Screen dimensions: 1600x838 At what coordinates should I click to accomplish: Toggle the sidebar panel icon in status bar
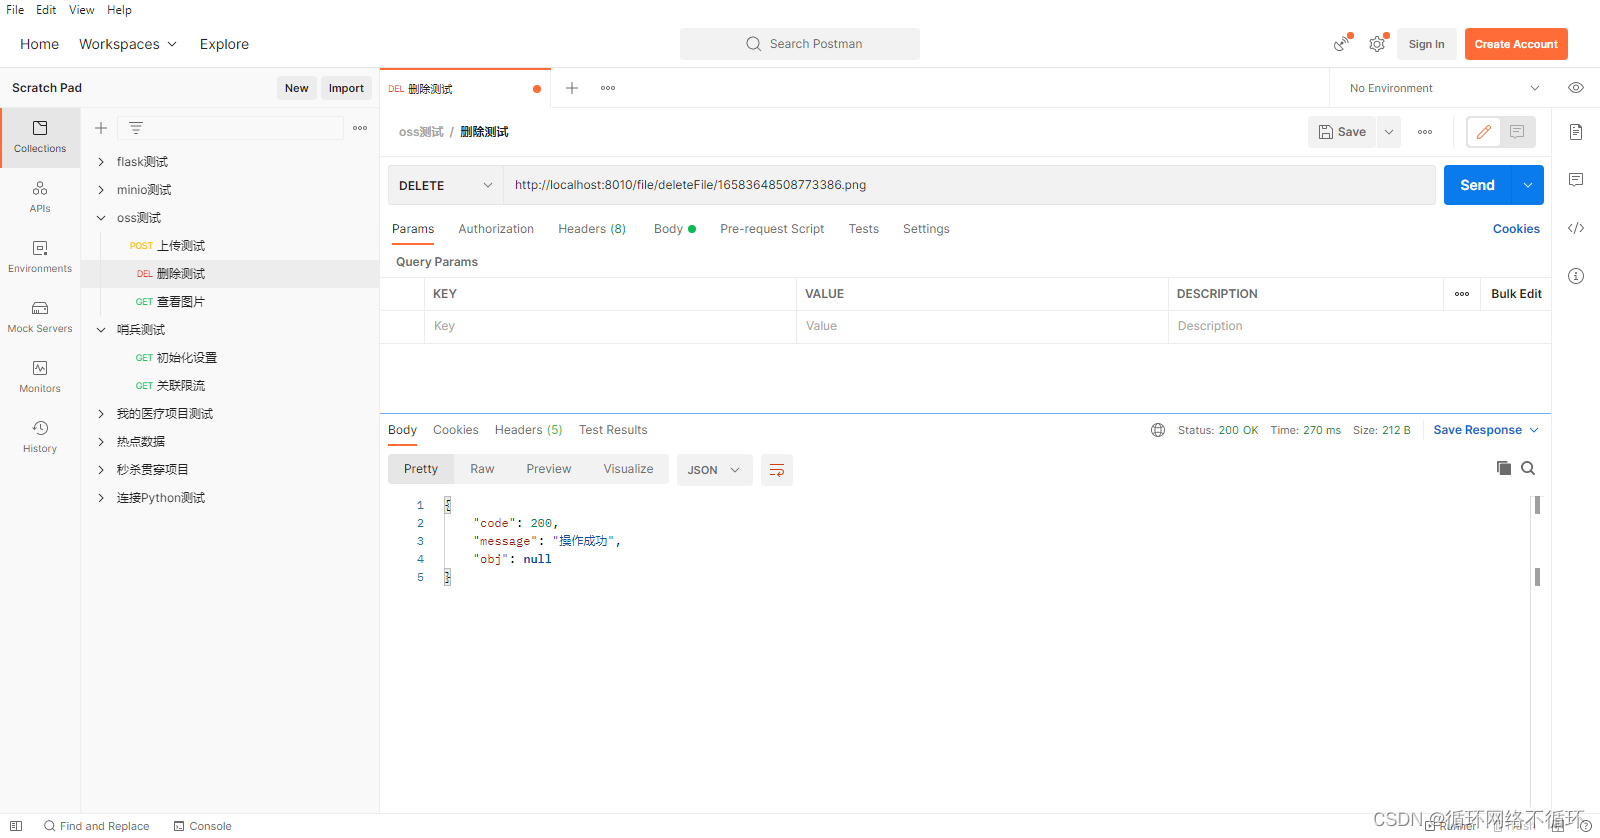[x=16, y=826]
